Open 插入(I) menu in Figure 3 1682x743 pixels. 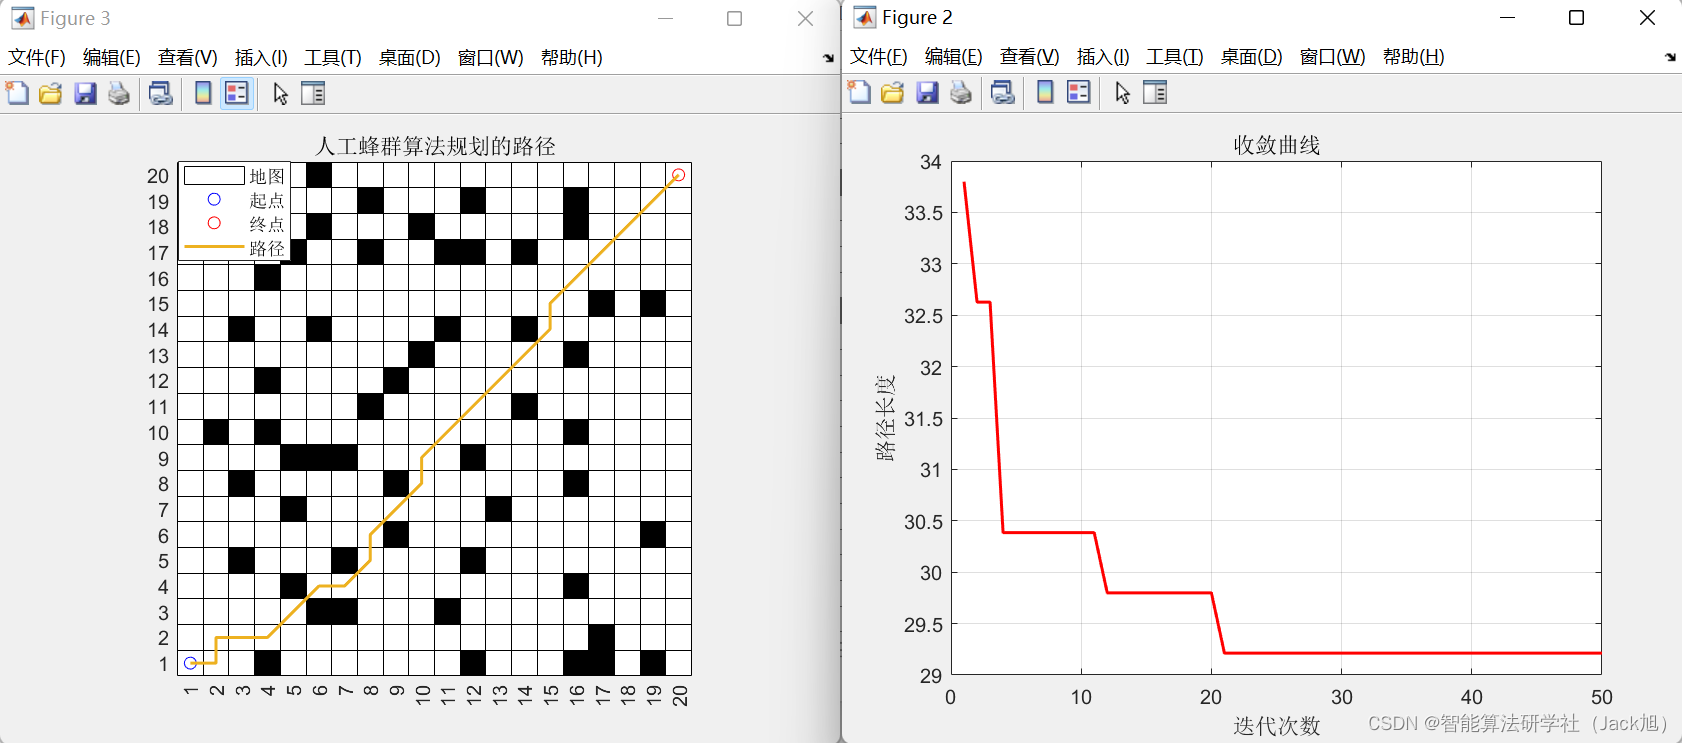[261, 57]
